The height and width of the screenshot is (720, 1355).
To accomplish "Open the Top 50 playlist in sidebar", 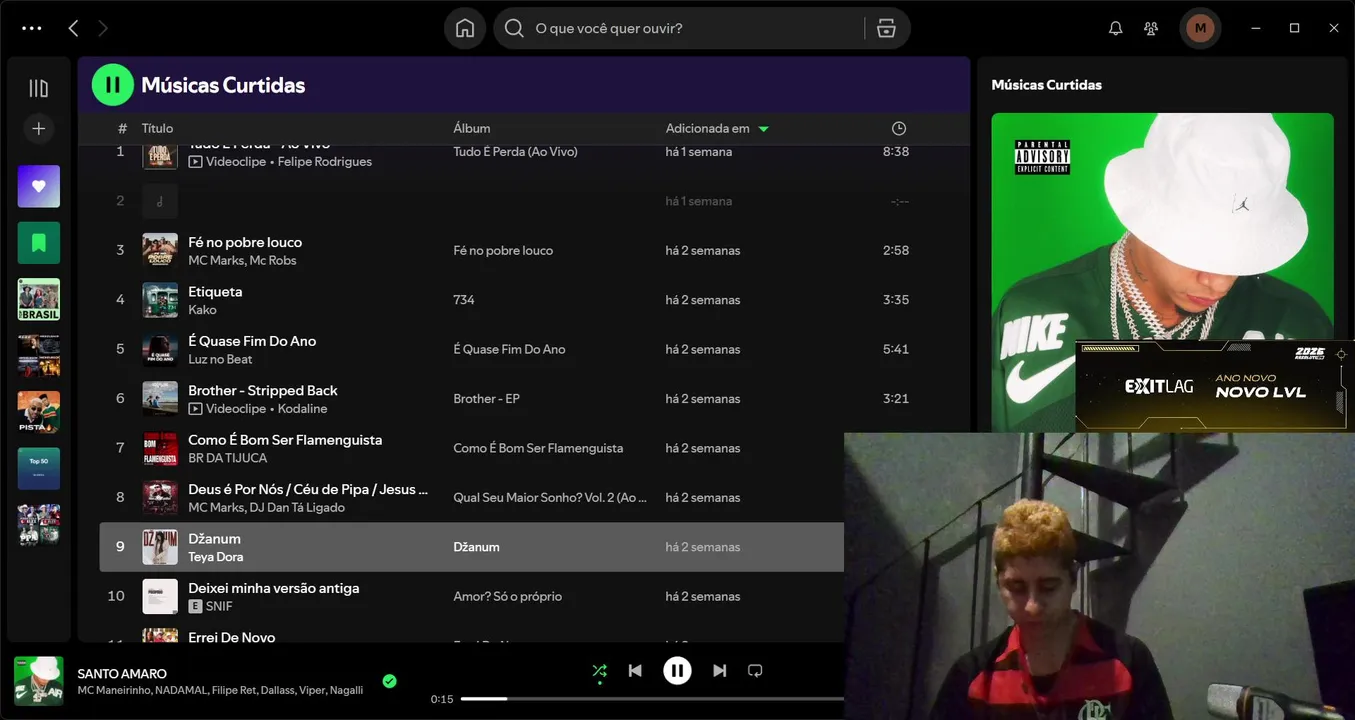I will 39,468.
